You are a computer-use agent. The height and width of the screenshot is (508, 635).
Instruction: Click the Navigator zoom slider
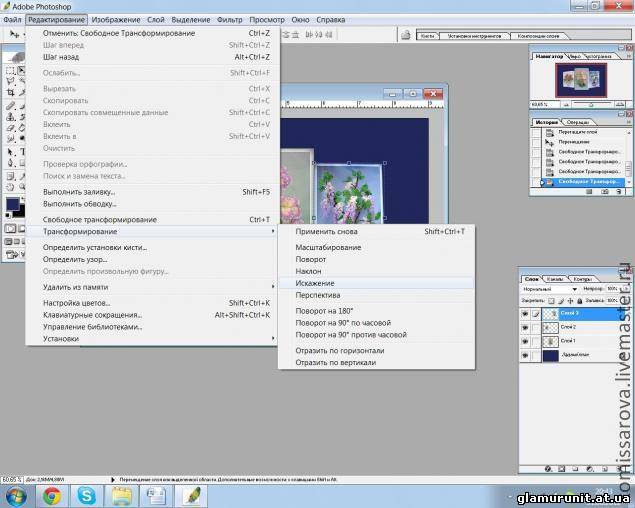(x=592, y=105)
